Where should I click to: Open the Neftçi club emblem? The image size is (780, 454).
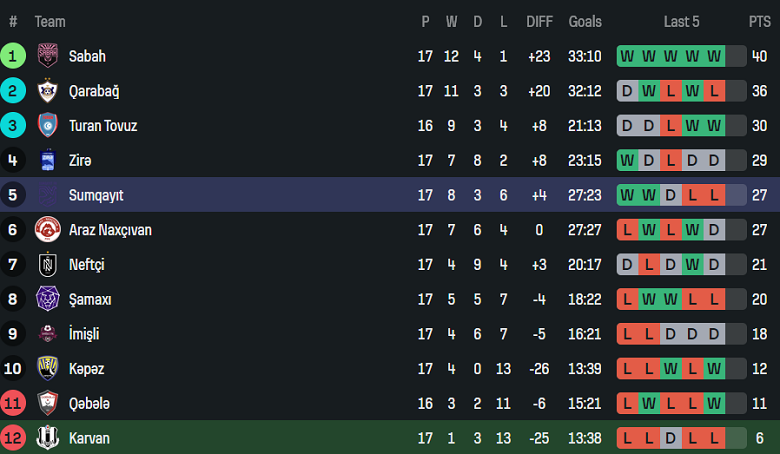(x=48, y=264)
